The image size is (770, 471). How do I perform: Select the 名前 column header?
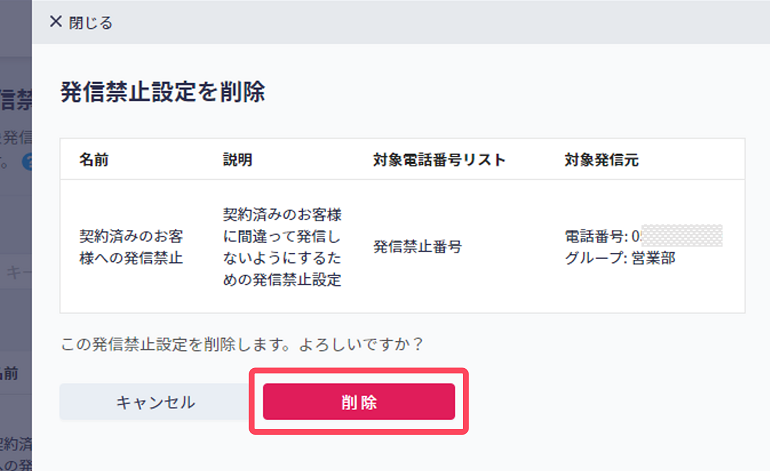[94, 160]
